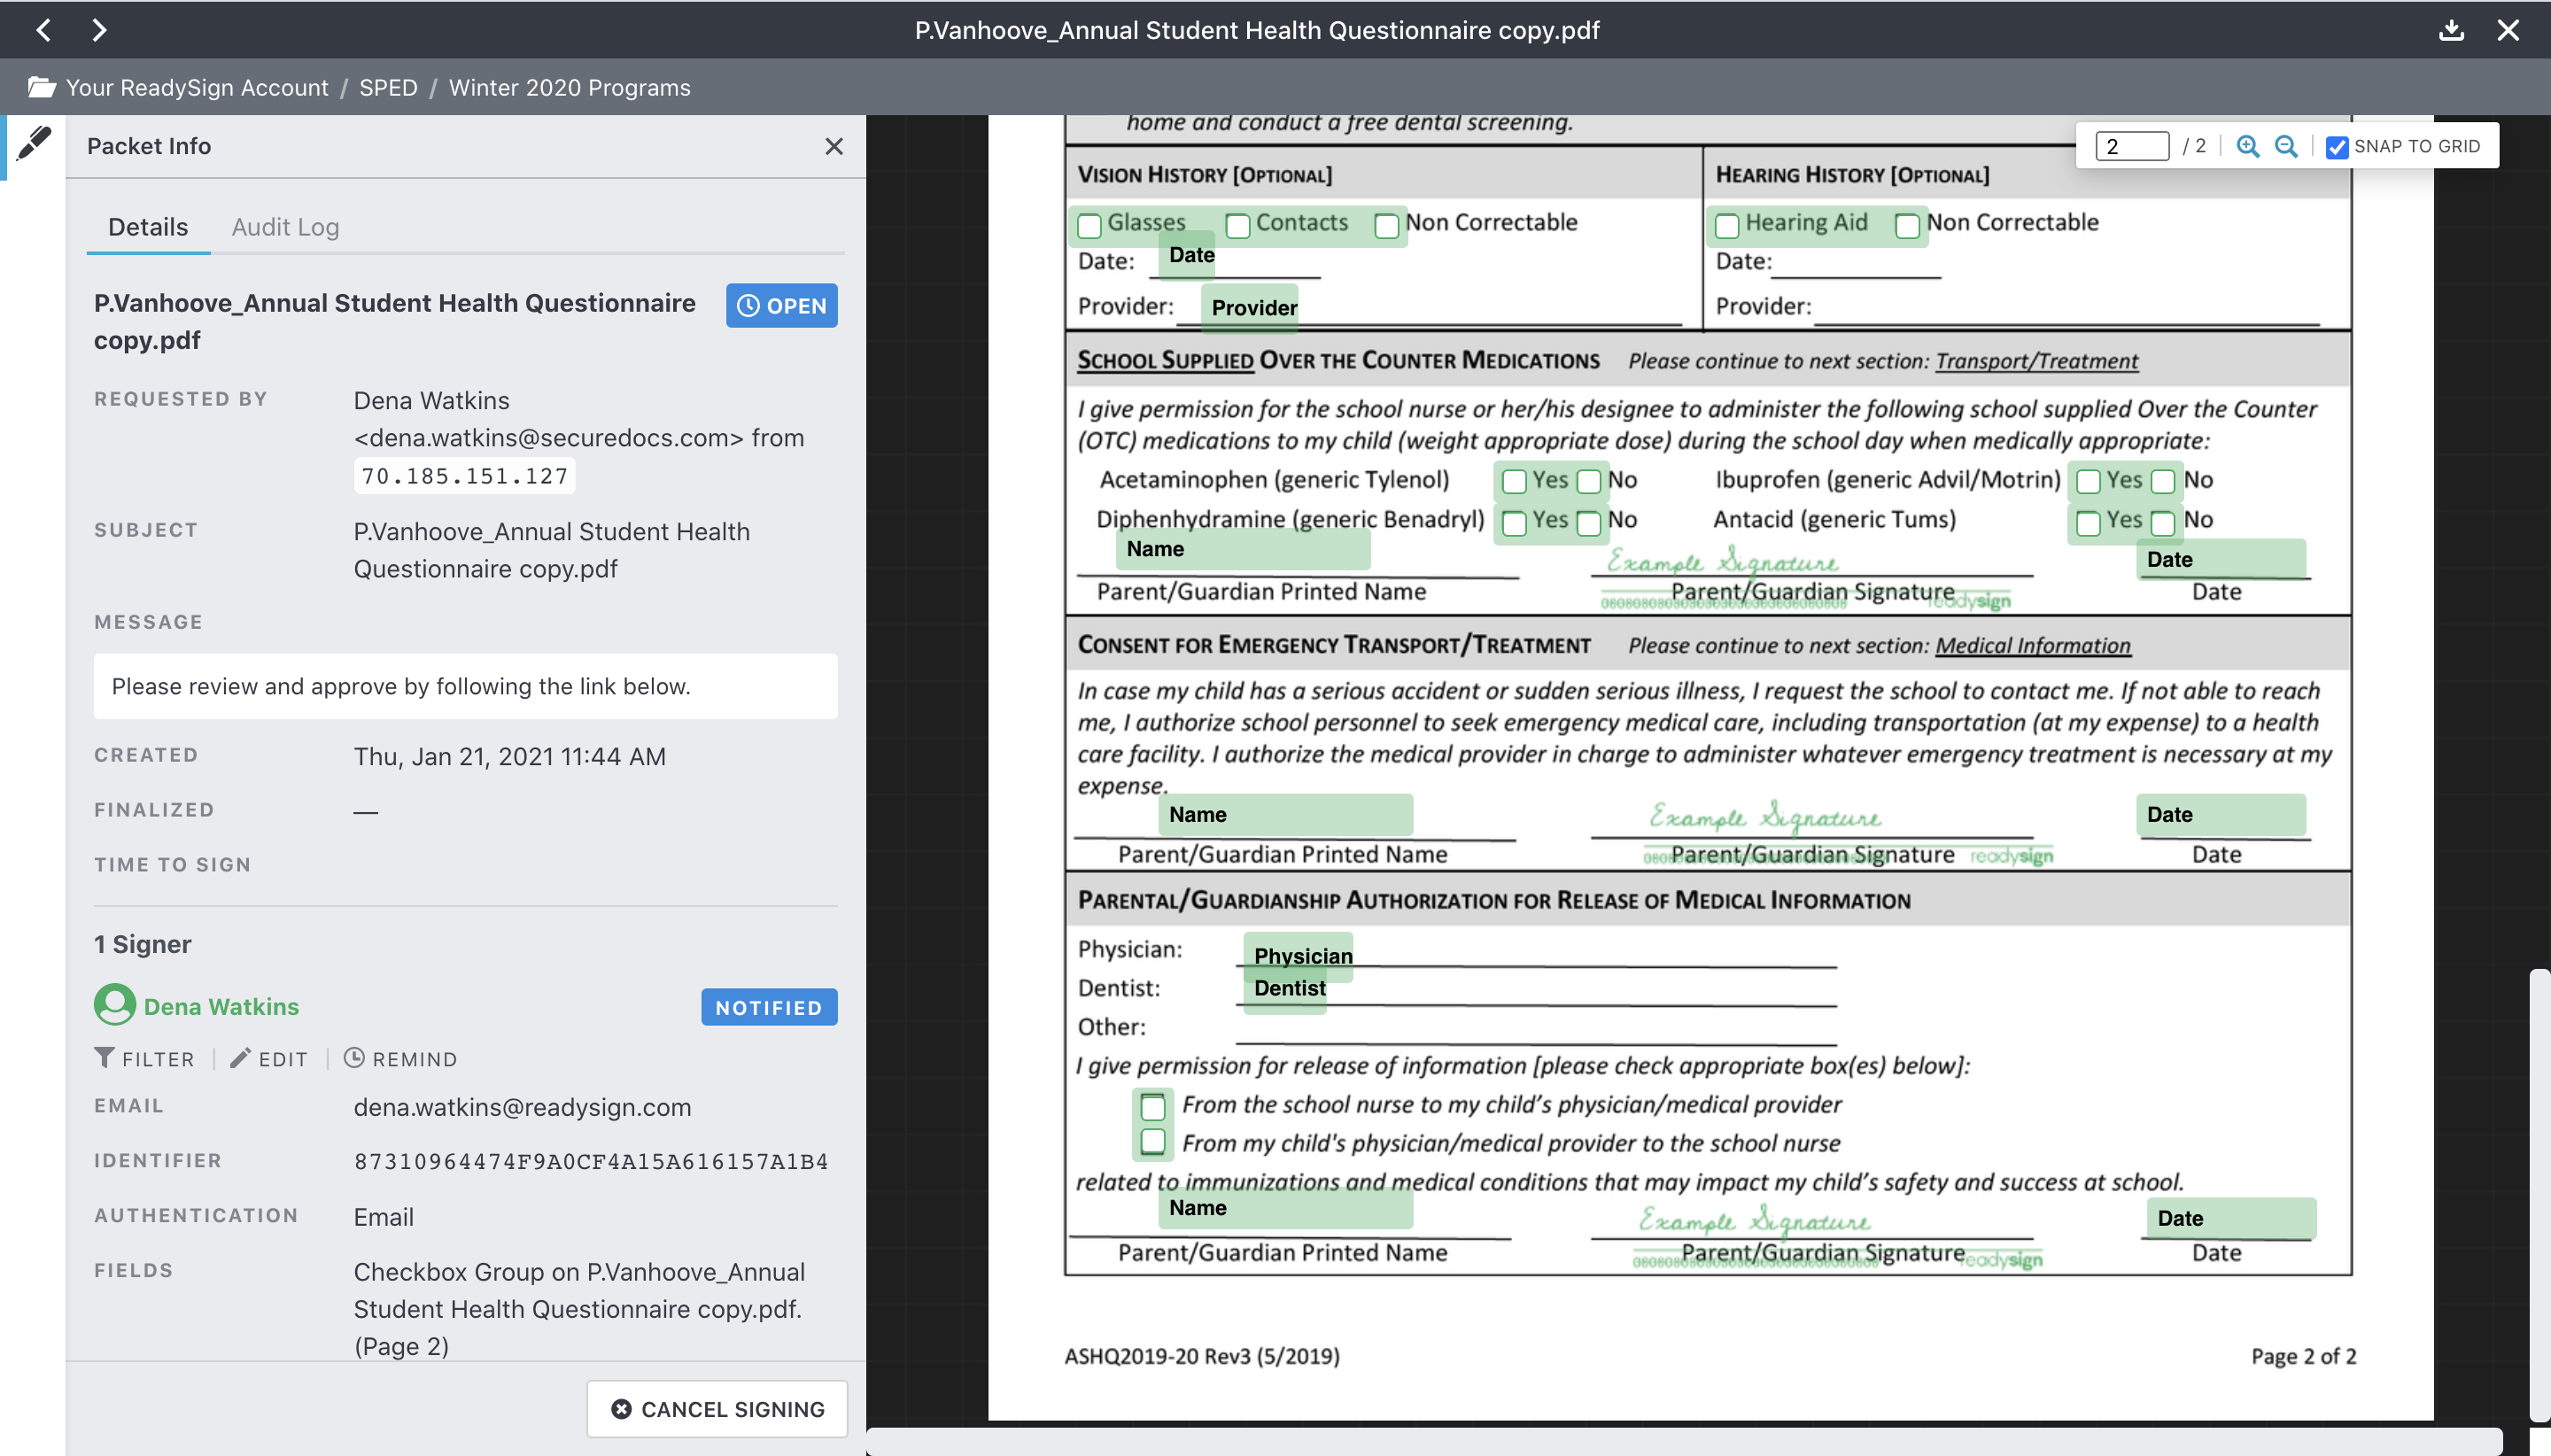Check No for Antacid

pyautogui.click(x=2163, y=523)
